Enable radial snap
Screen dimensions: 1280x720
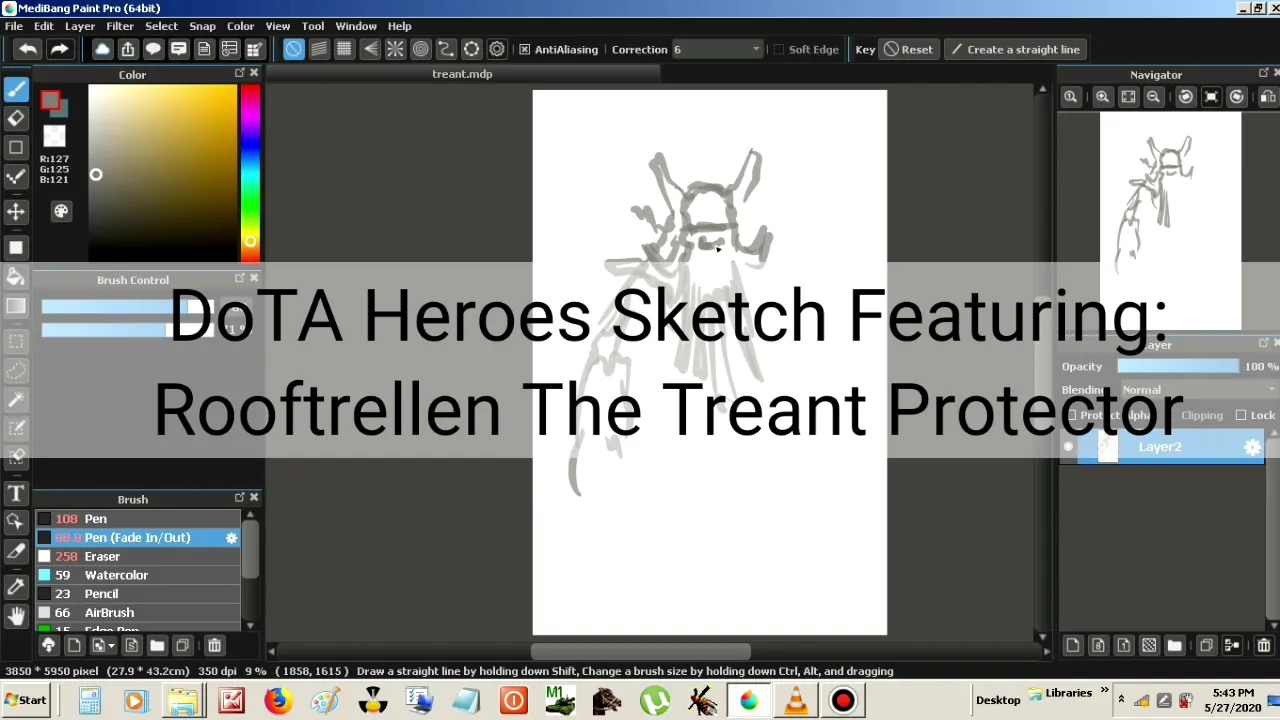[x=395, y=49]
